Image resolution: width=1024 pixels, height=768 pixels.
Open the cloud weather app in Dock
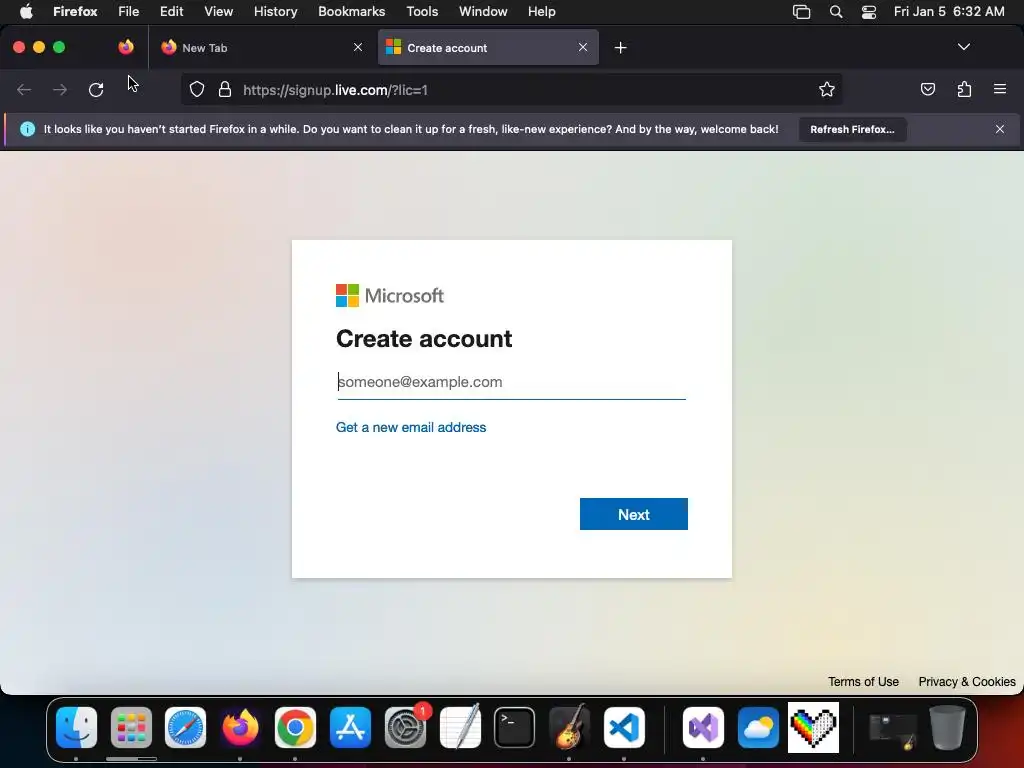(x=758, y=727)
